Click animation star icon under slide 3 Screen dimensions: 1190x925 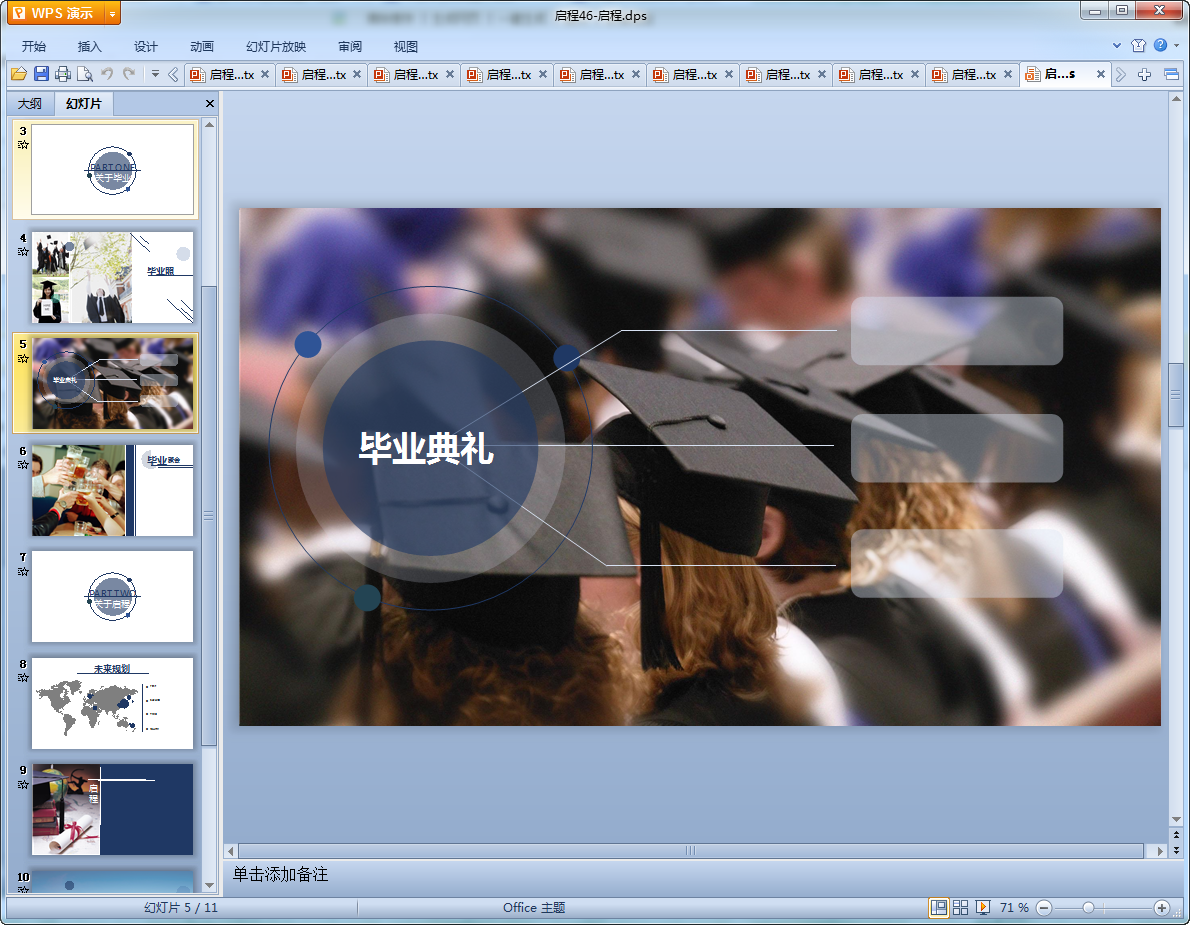click(23, 145)
